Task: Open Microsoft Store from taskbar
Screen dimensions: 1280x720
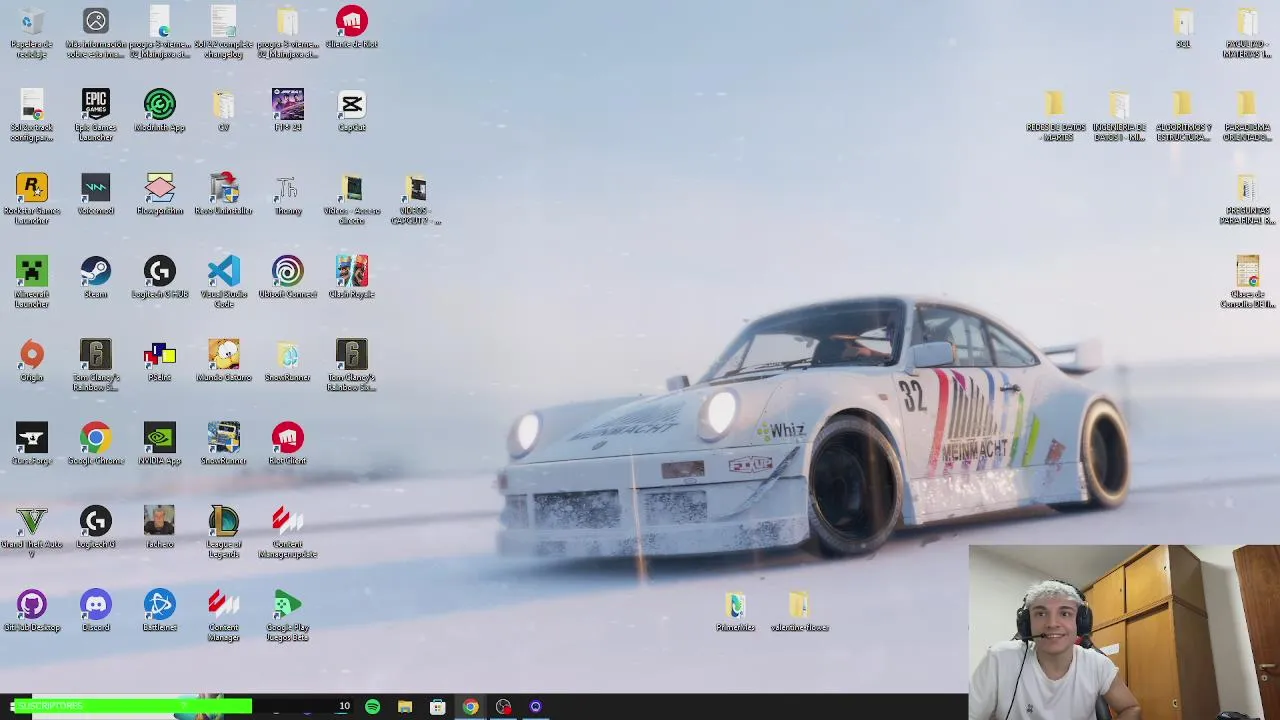Action: (437, 707)
